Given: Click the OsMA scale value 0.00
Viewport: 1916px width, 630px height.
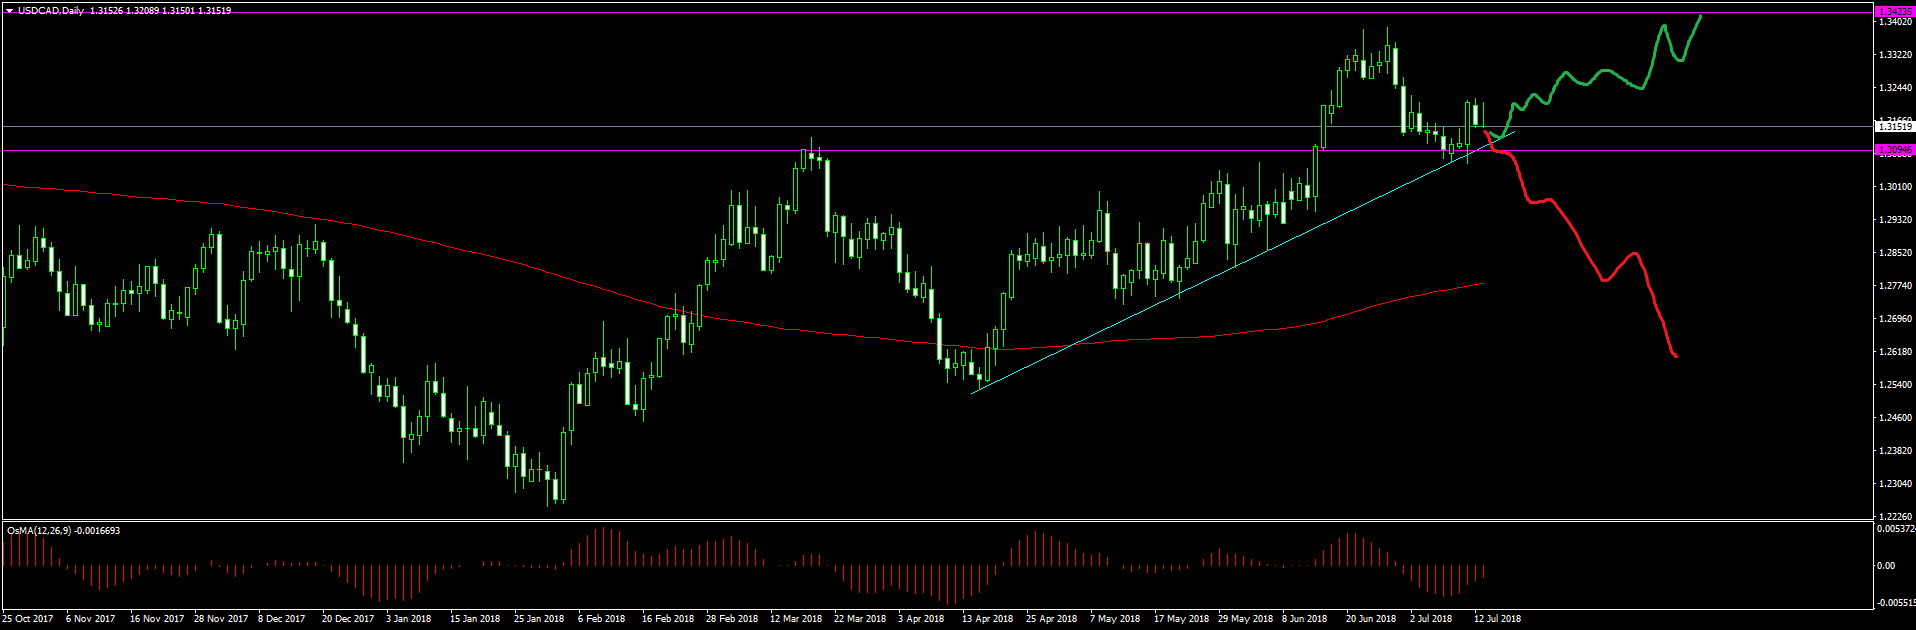Looking at the screenshot, I should tap(1885, 566).
